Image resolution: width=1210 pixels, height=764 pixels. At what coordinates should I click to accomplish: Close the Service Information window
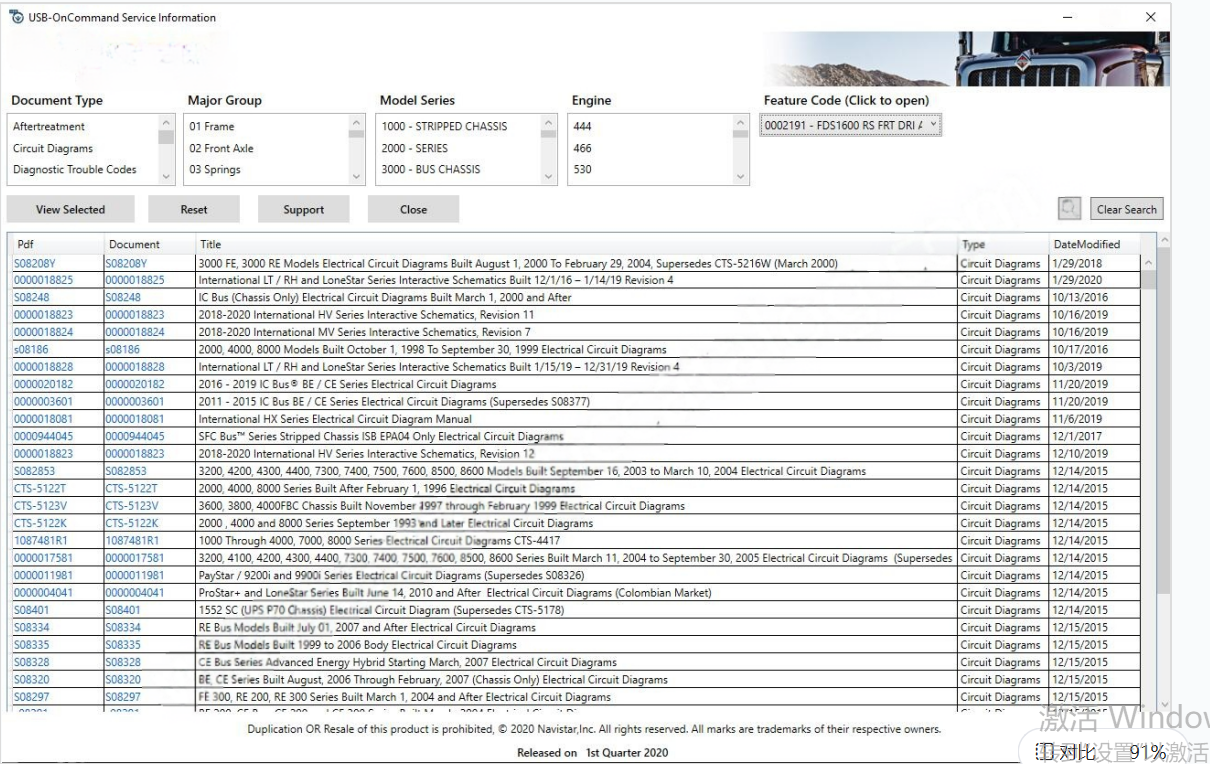pos(1151,17)
